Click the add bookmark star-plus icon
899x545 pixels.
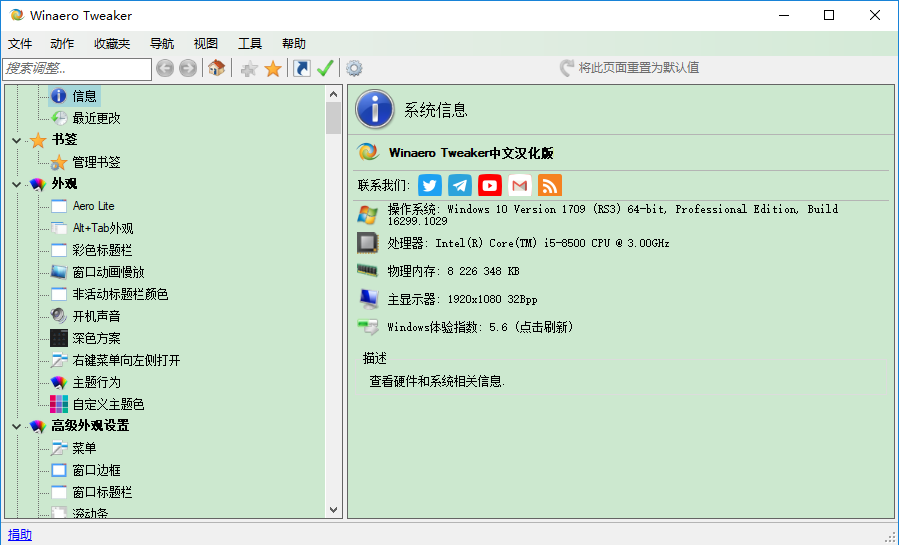tap(249, 68)
